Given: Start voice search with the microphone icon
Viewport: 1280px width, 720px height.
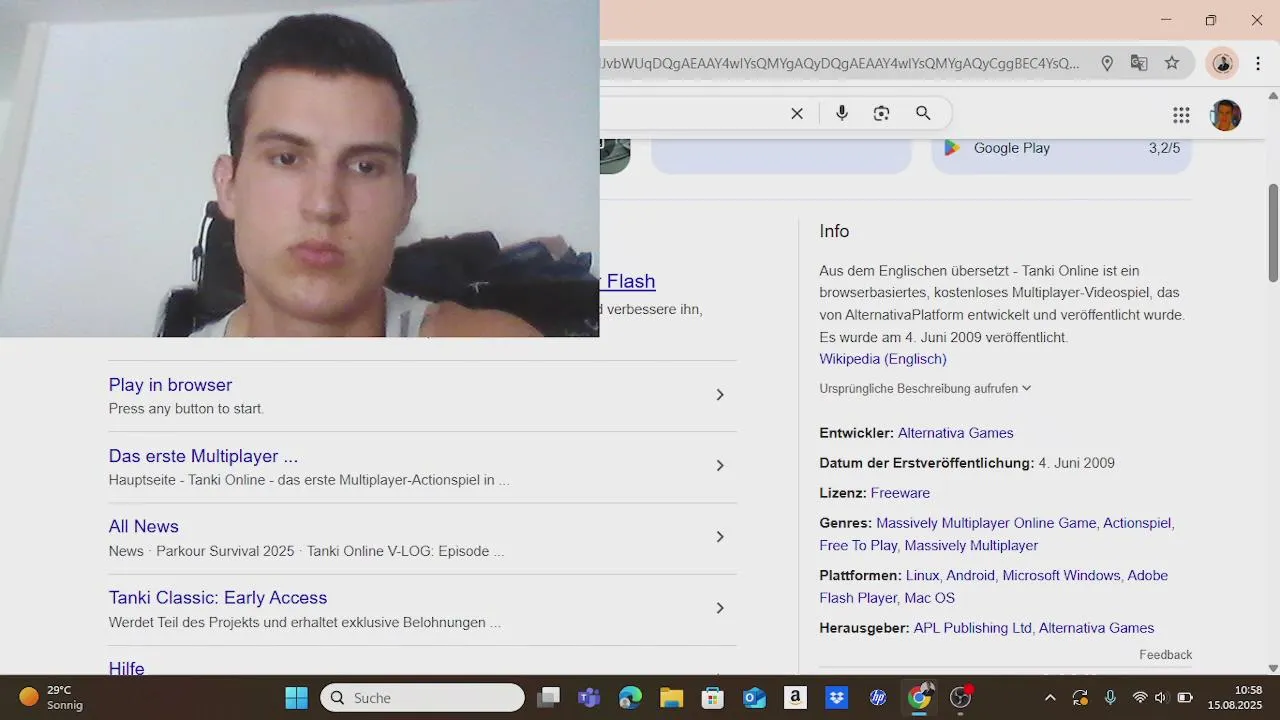Looking at the screenshot, I should 842,113.
